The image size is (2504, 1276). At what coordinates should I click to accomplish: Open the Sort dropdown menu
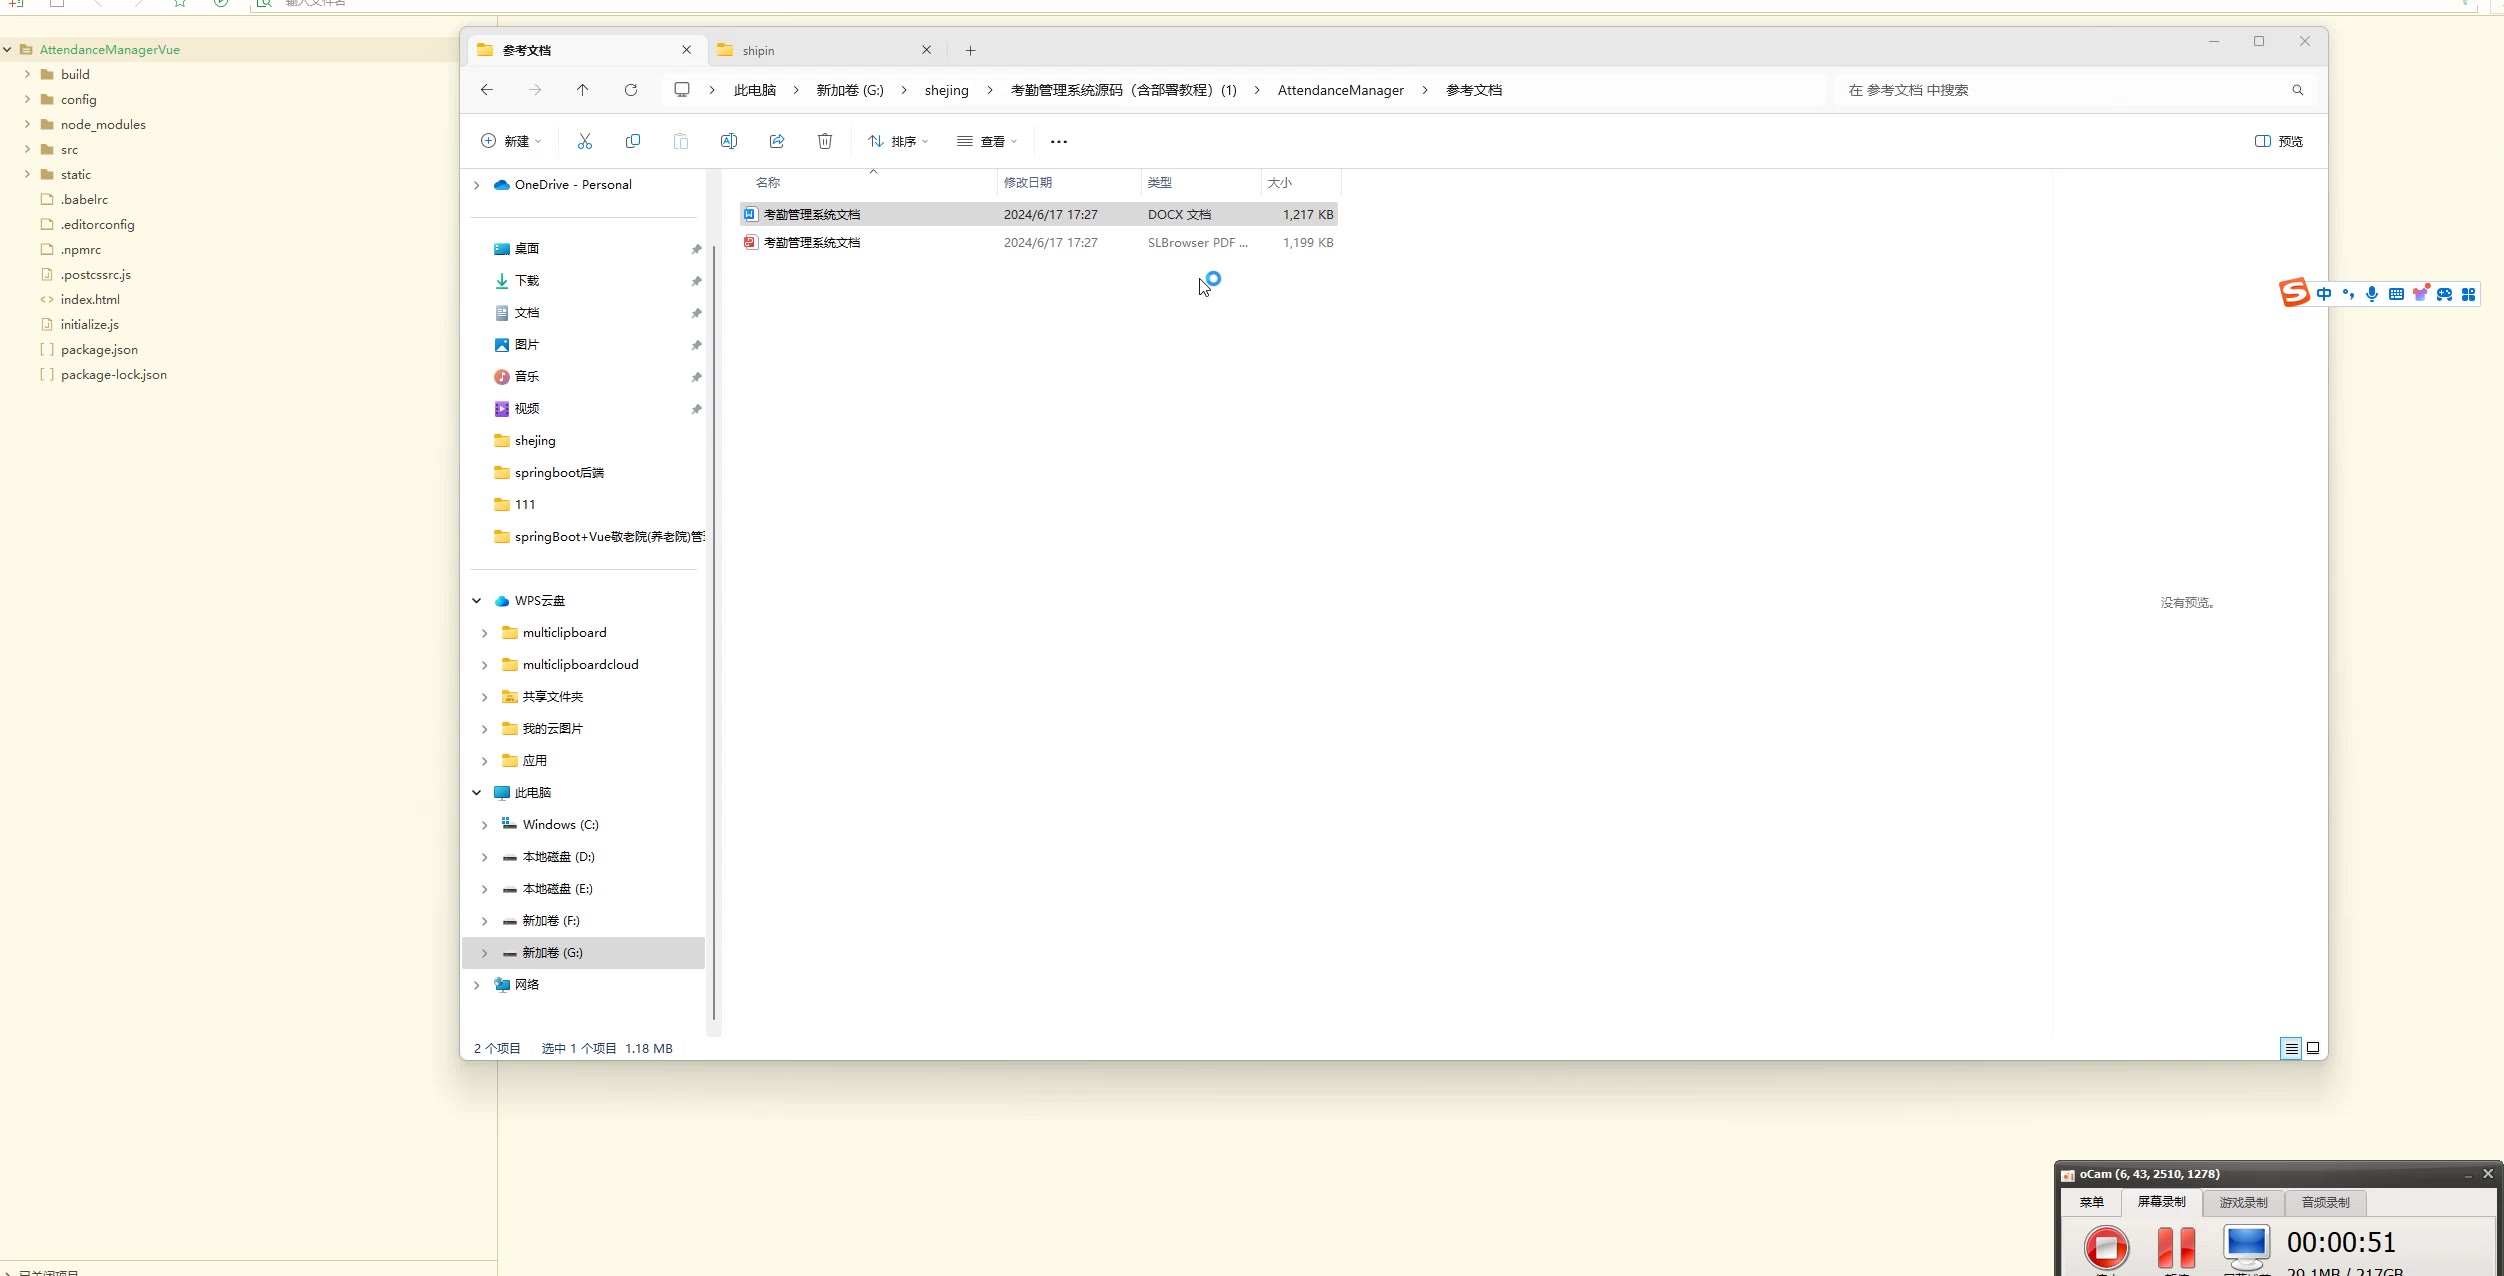pos(898,141)
